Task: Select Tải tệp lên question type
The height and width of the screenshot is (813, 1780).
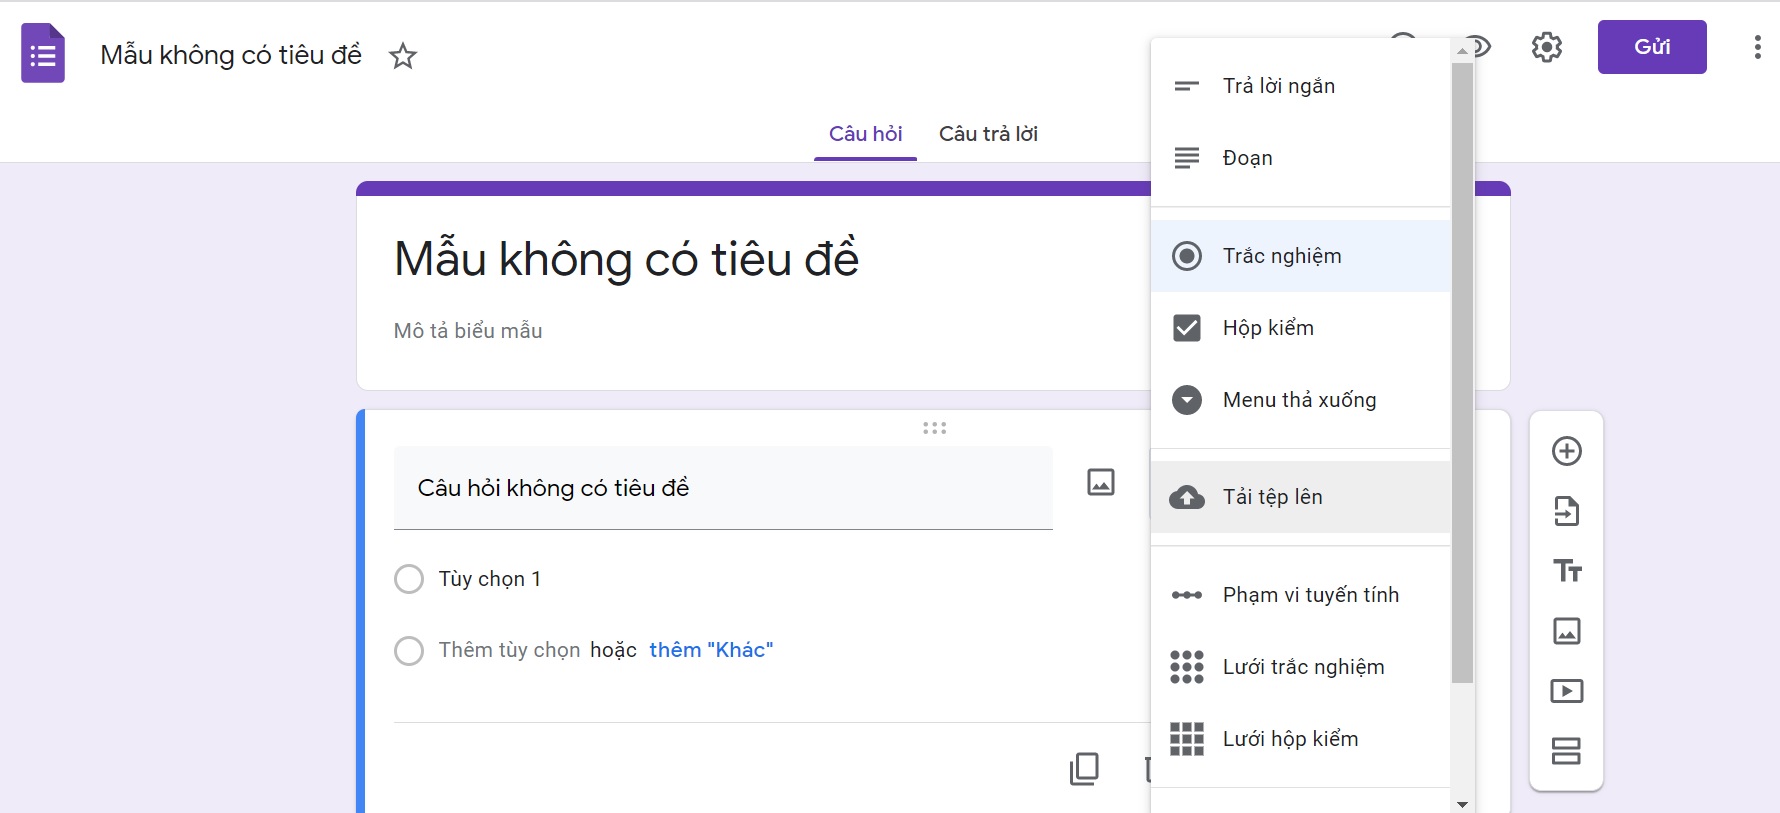Action: click(1300, 497)
